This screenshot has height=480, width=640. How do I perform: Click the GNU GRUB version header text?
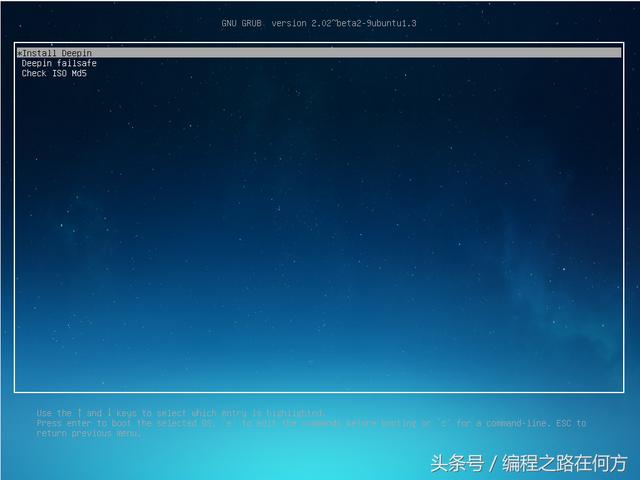(319, 23)
